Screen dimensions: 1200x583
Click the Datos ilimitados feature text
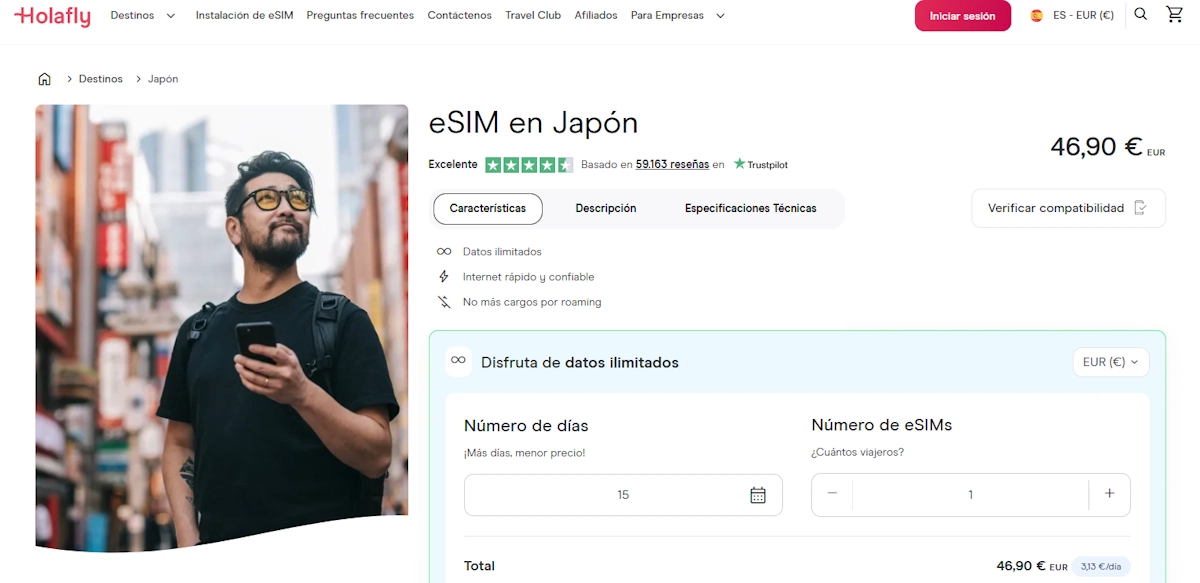point(502,252)
